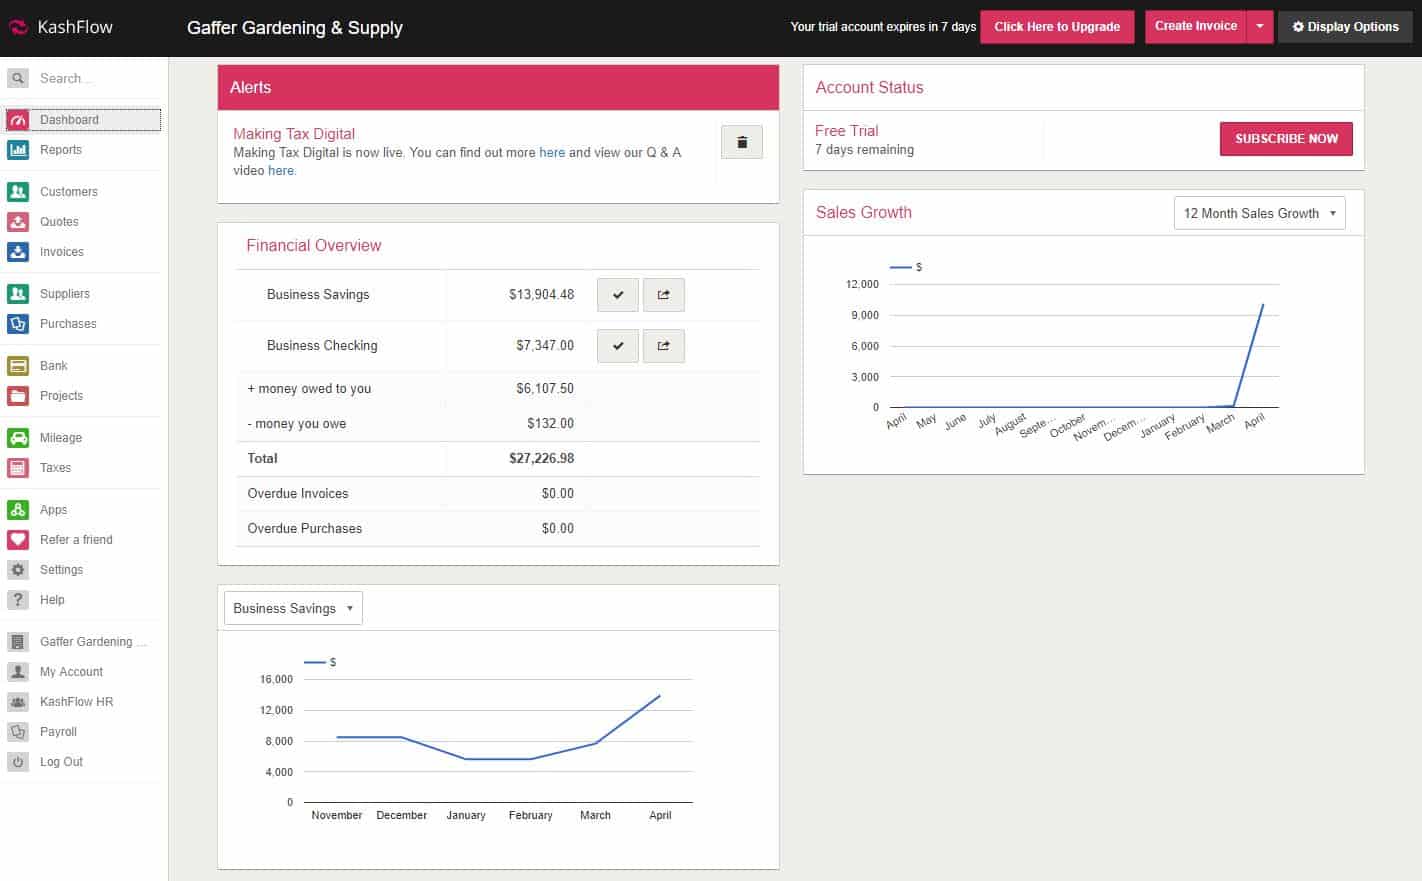Screen dimensions: 1422x881
Task: Click Log Out label in sidebar
Action: pyautogui.click(x=61, y=762)
